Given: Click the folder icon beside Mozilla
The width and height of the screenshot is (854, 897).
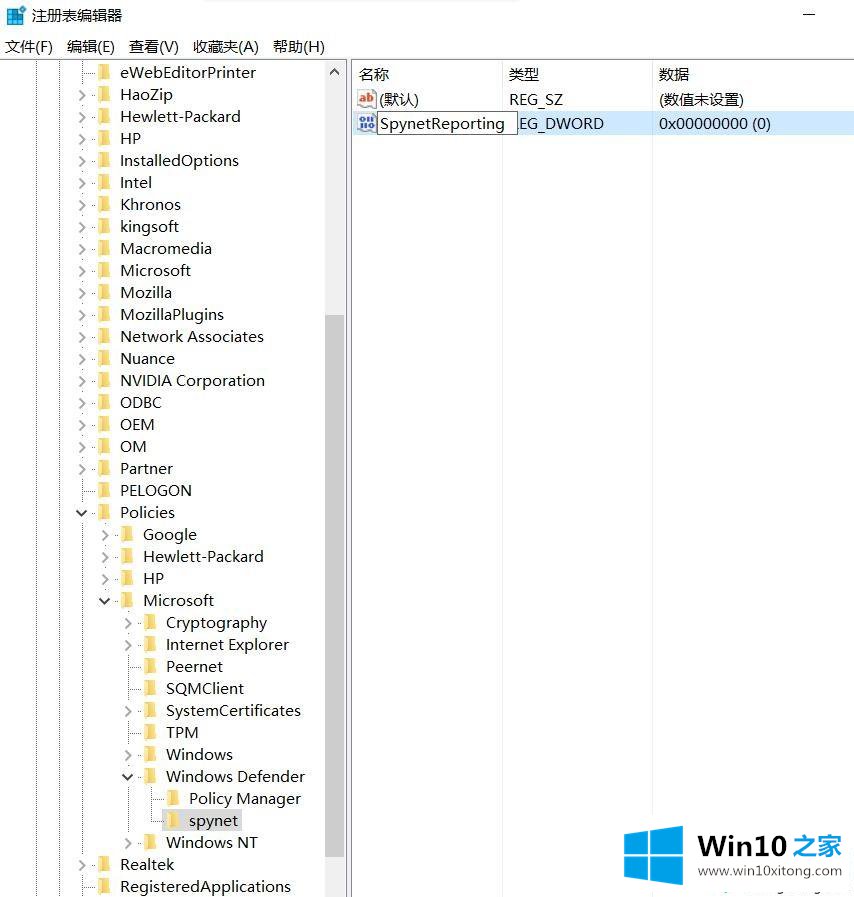Looking at the screenshot, I should [104, 292].
